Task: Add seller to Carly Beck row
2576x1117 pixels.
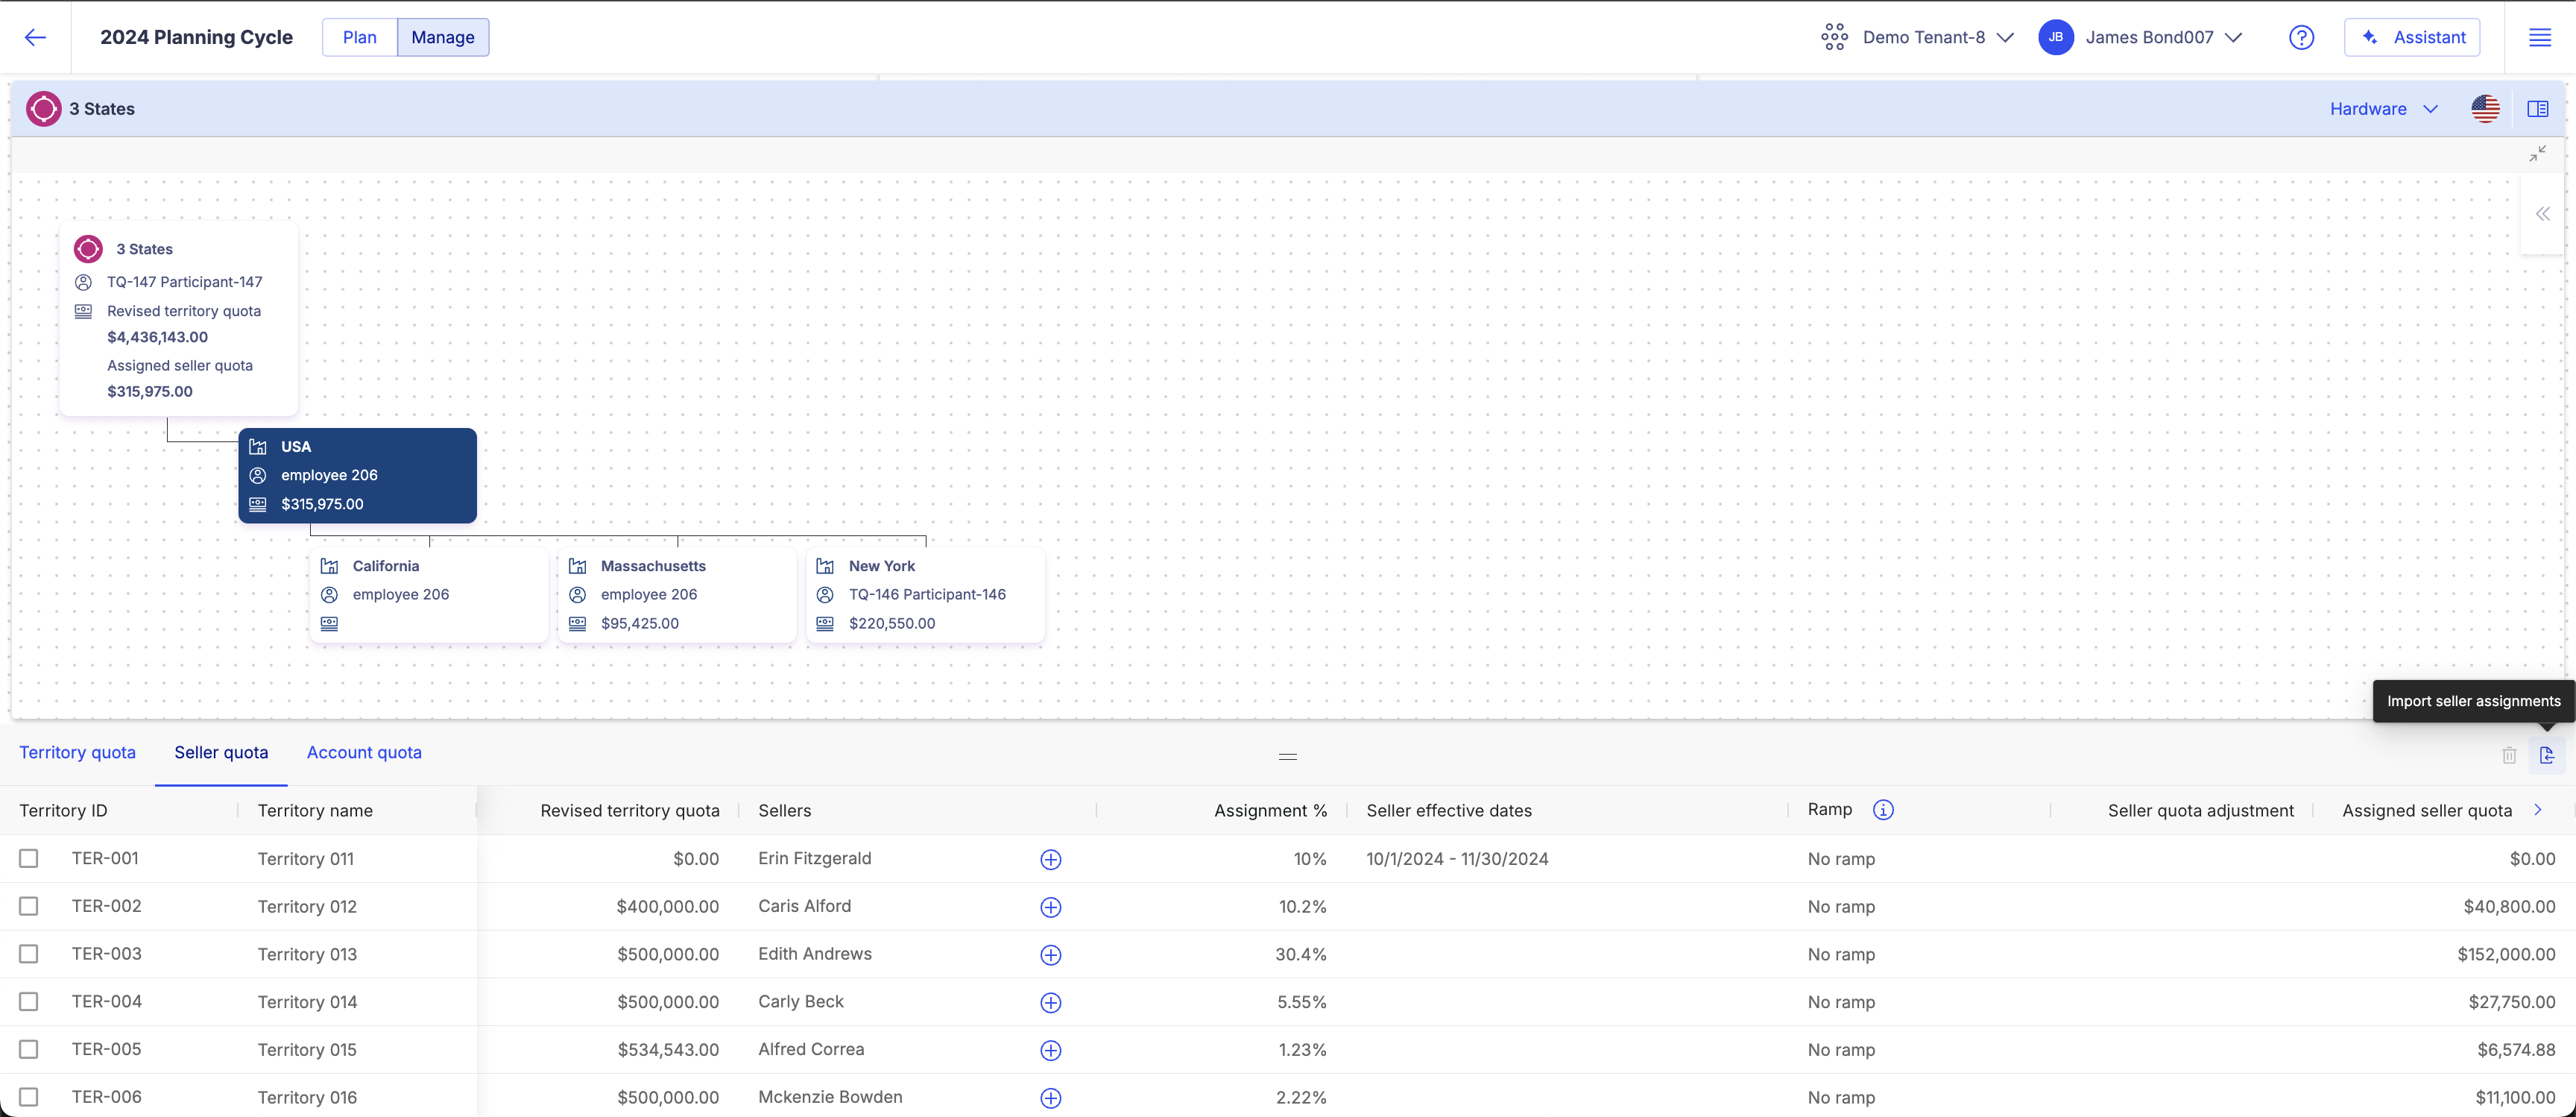Action: [1050, 1002]
